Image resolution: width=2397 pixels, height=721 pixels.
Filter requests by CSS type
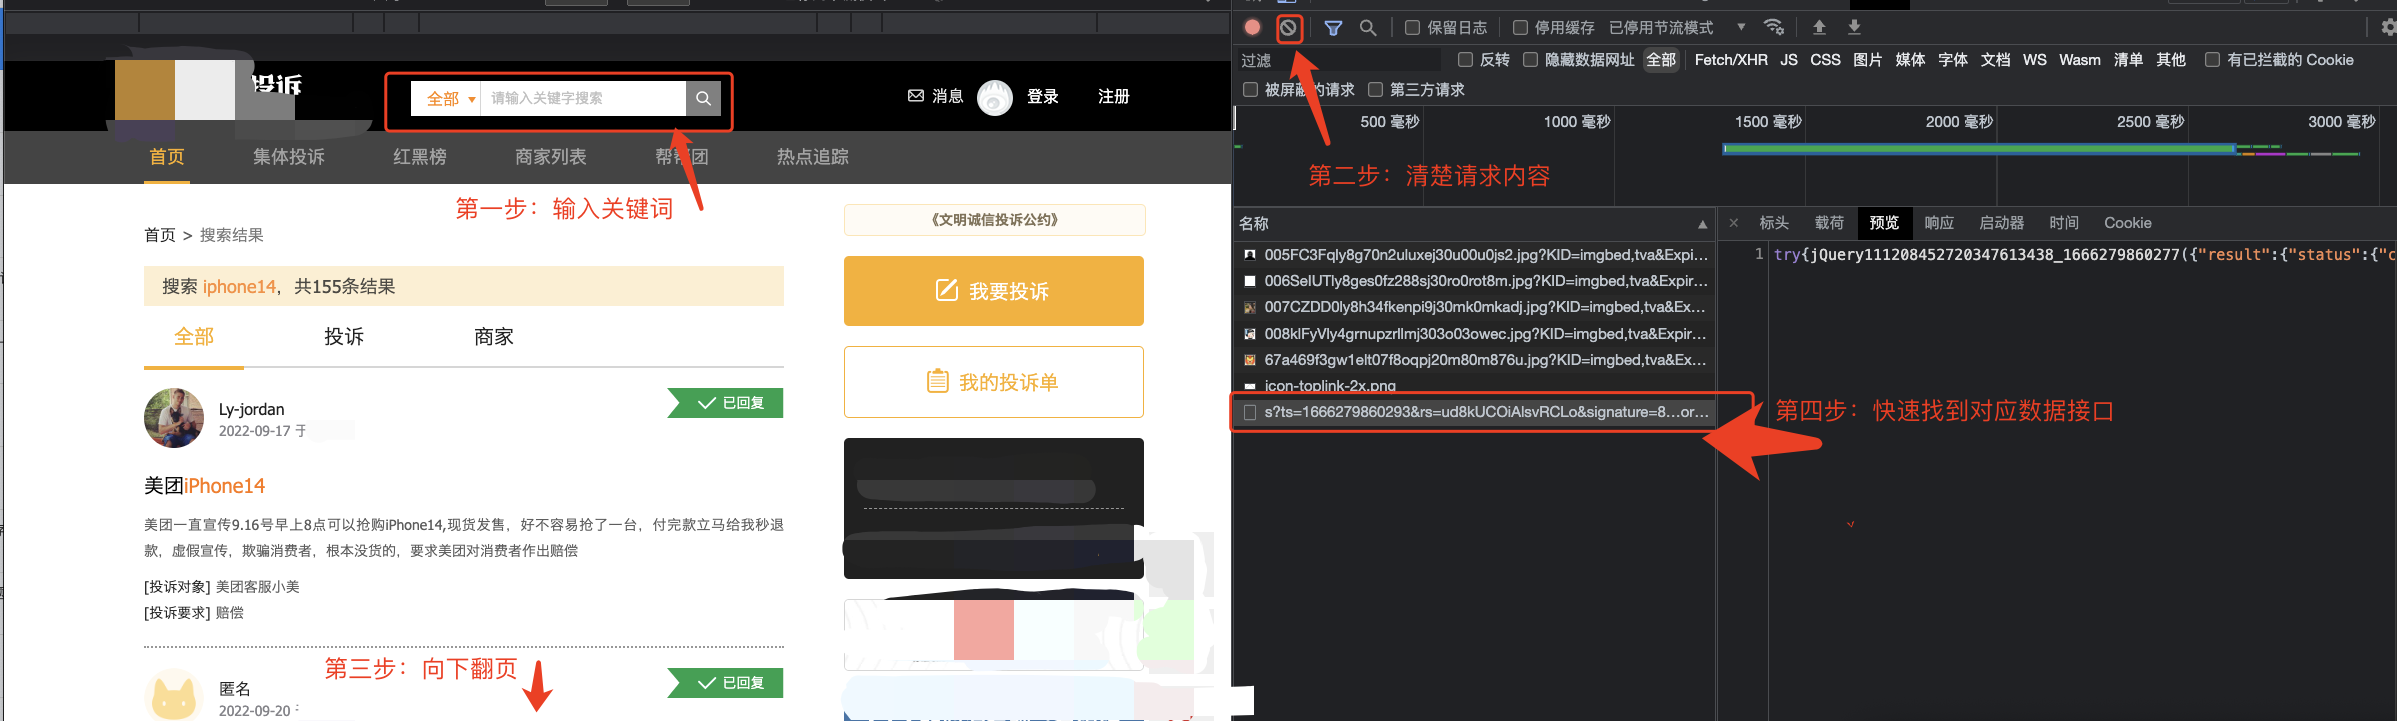point(1825,60)
